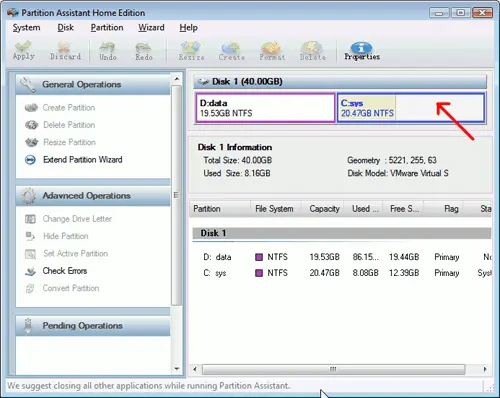This screenshot has width=500, height=398.
Task: Click the Partition Assistant title bar icon
Action: pos(13,13)
